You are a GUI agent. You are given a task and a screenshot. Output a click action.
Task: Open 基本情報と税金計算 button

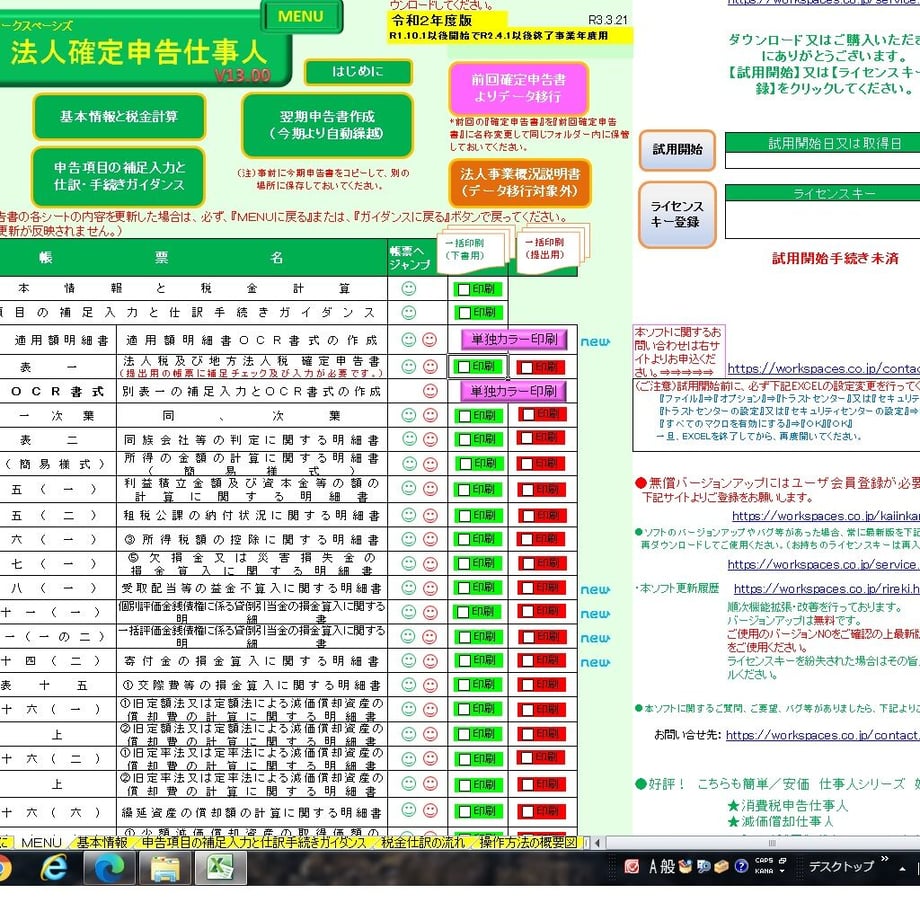click(x=119, y=116)
